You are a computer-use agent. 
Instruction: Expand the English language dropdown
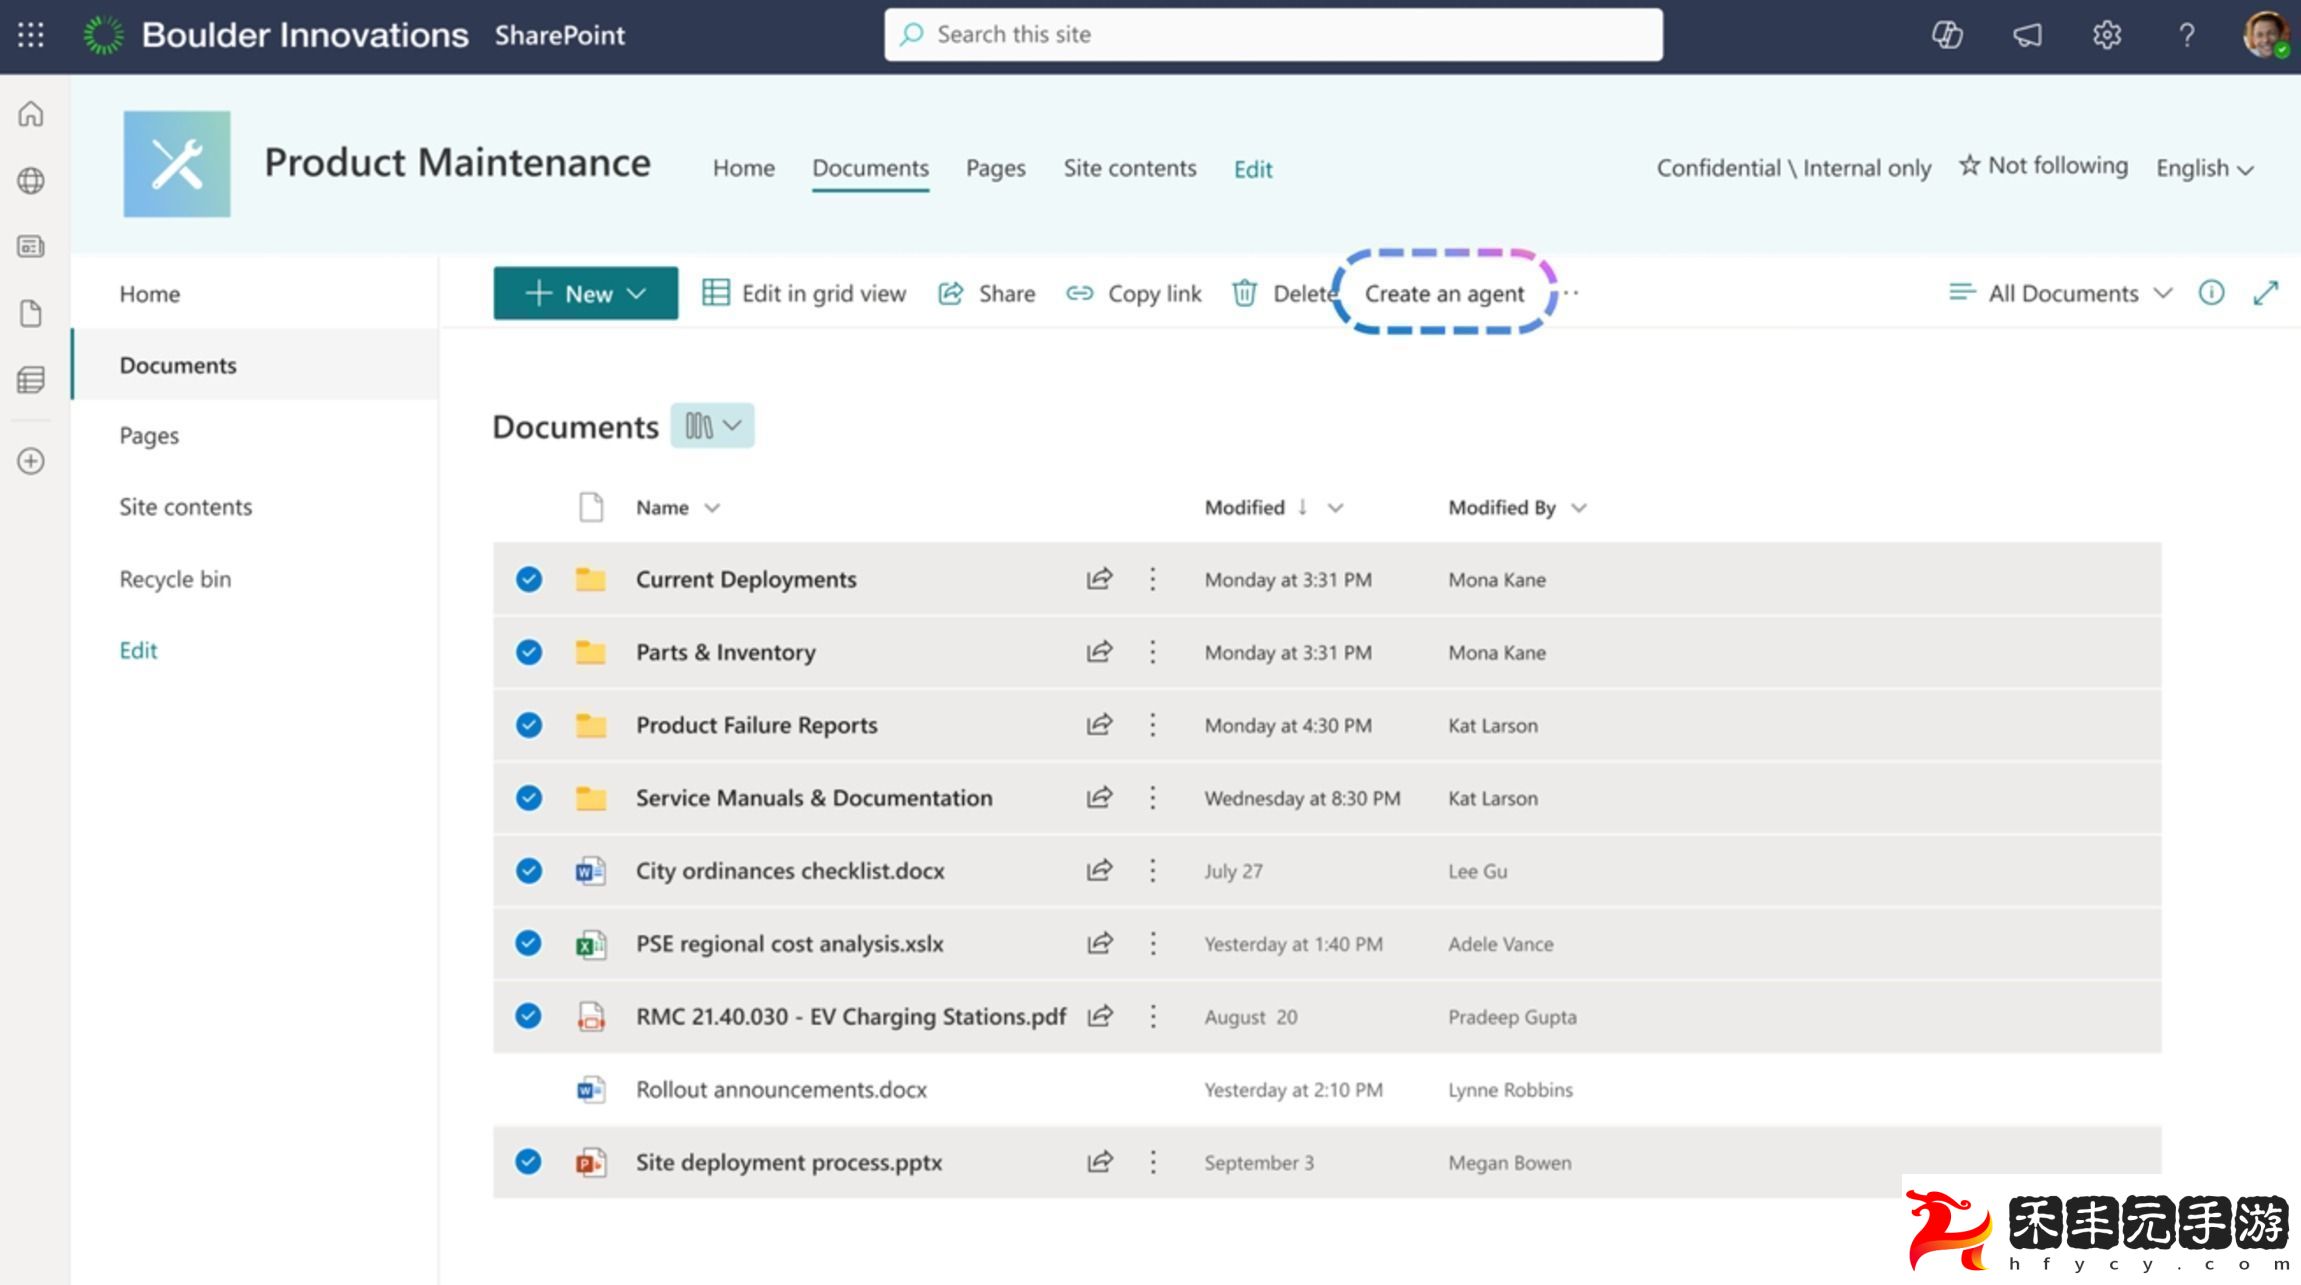point(2204,168)
